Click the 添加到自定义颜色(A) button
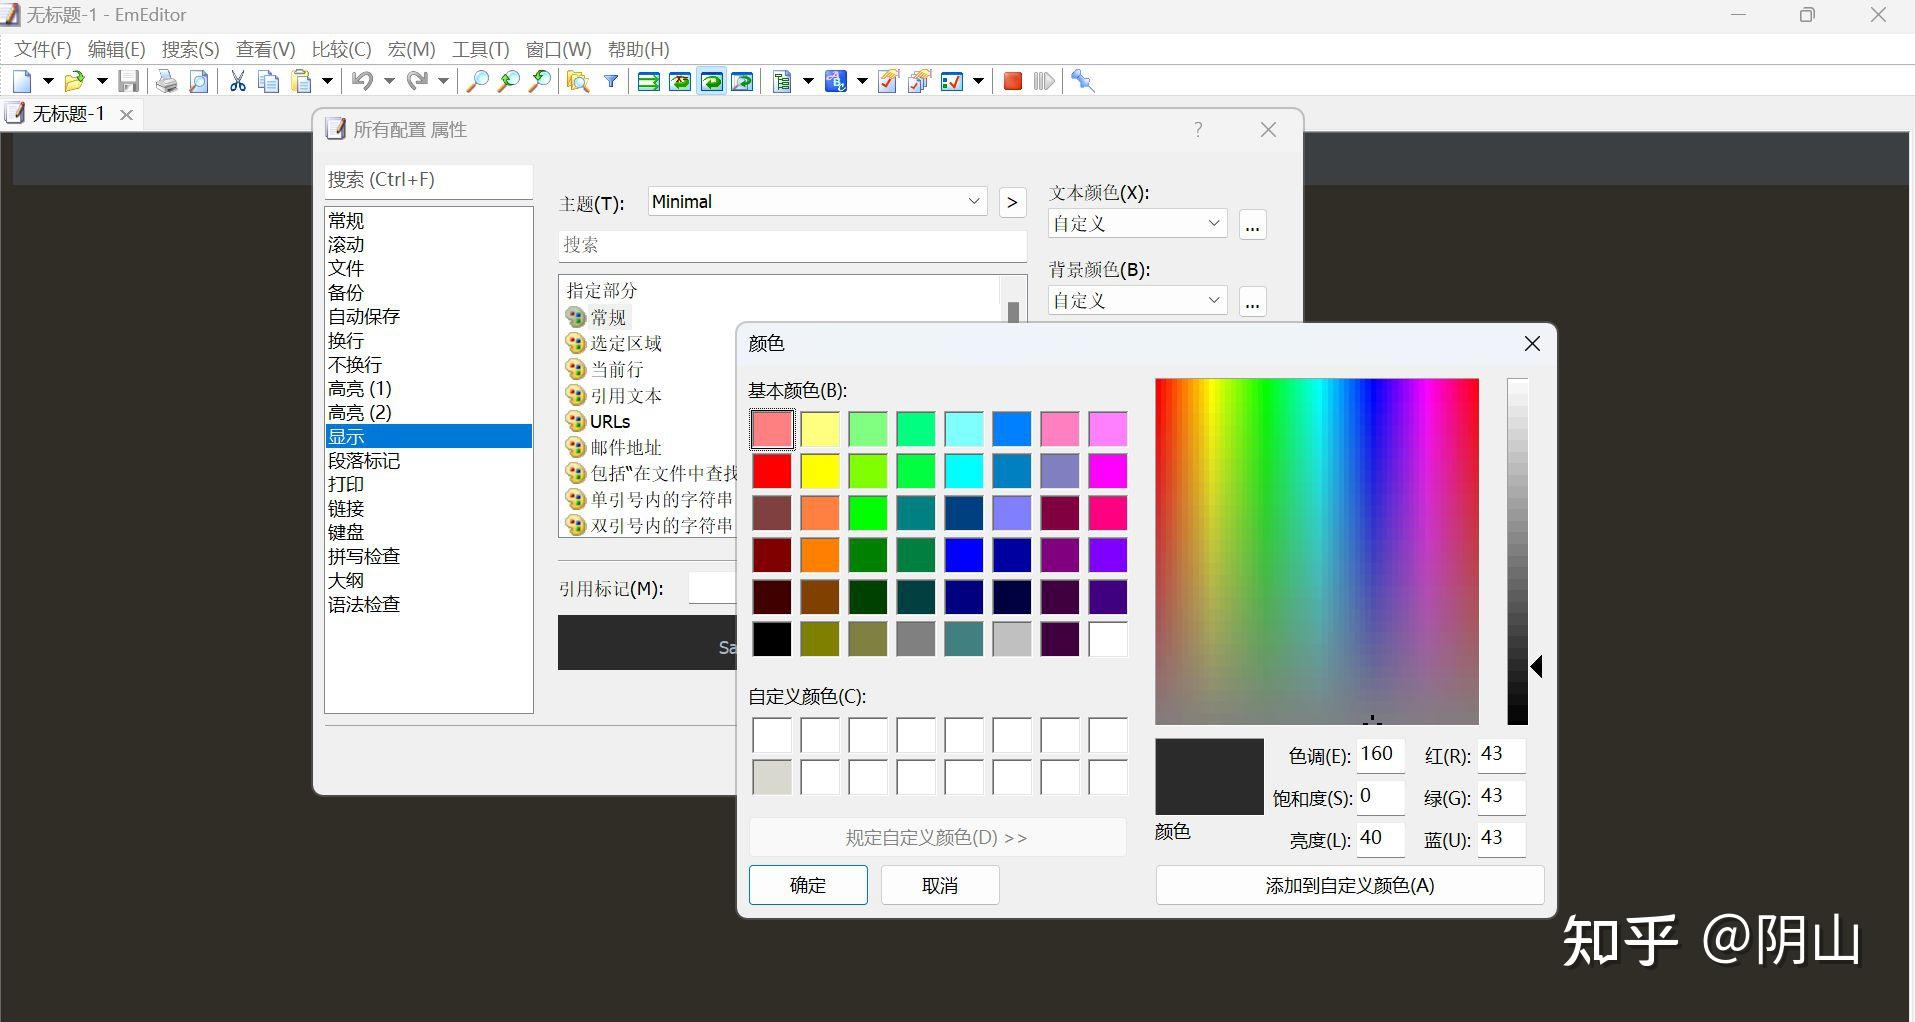This screenshot has height=1022, width=1915. click(x=1349, y=885)
